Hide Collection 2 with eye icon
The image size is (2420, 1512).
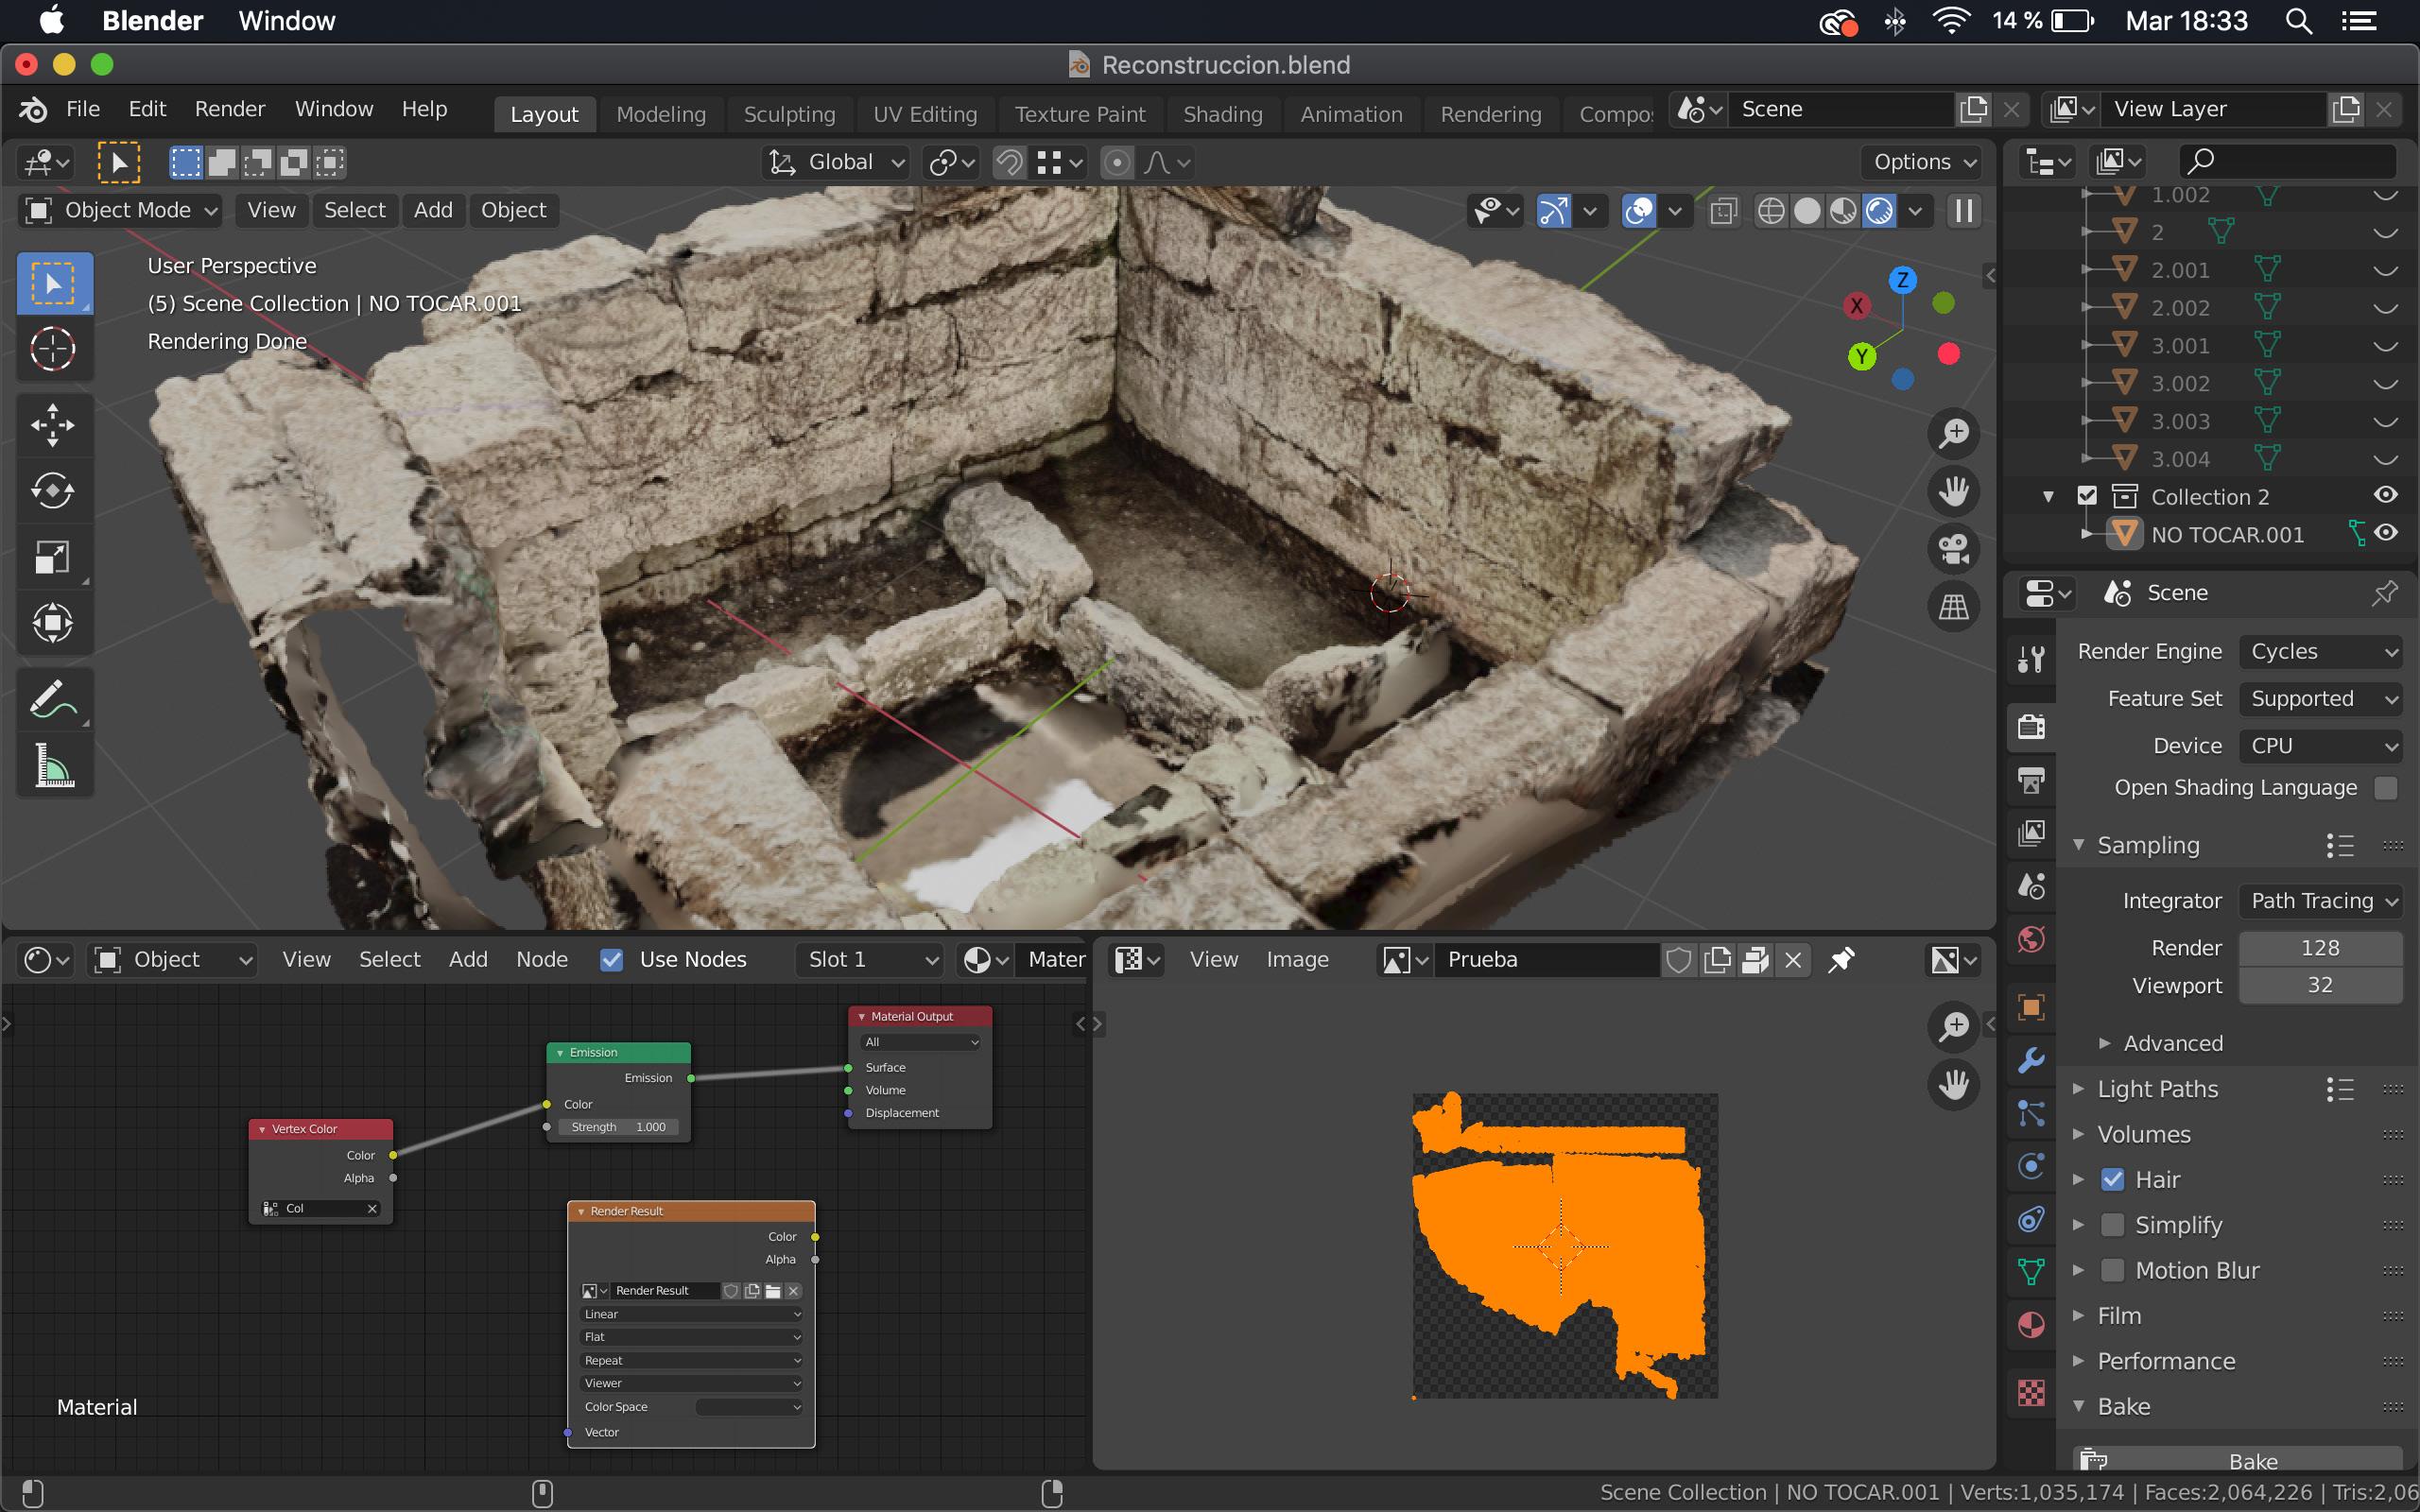click(2385, 495)
